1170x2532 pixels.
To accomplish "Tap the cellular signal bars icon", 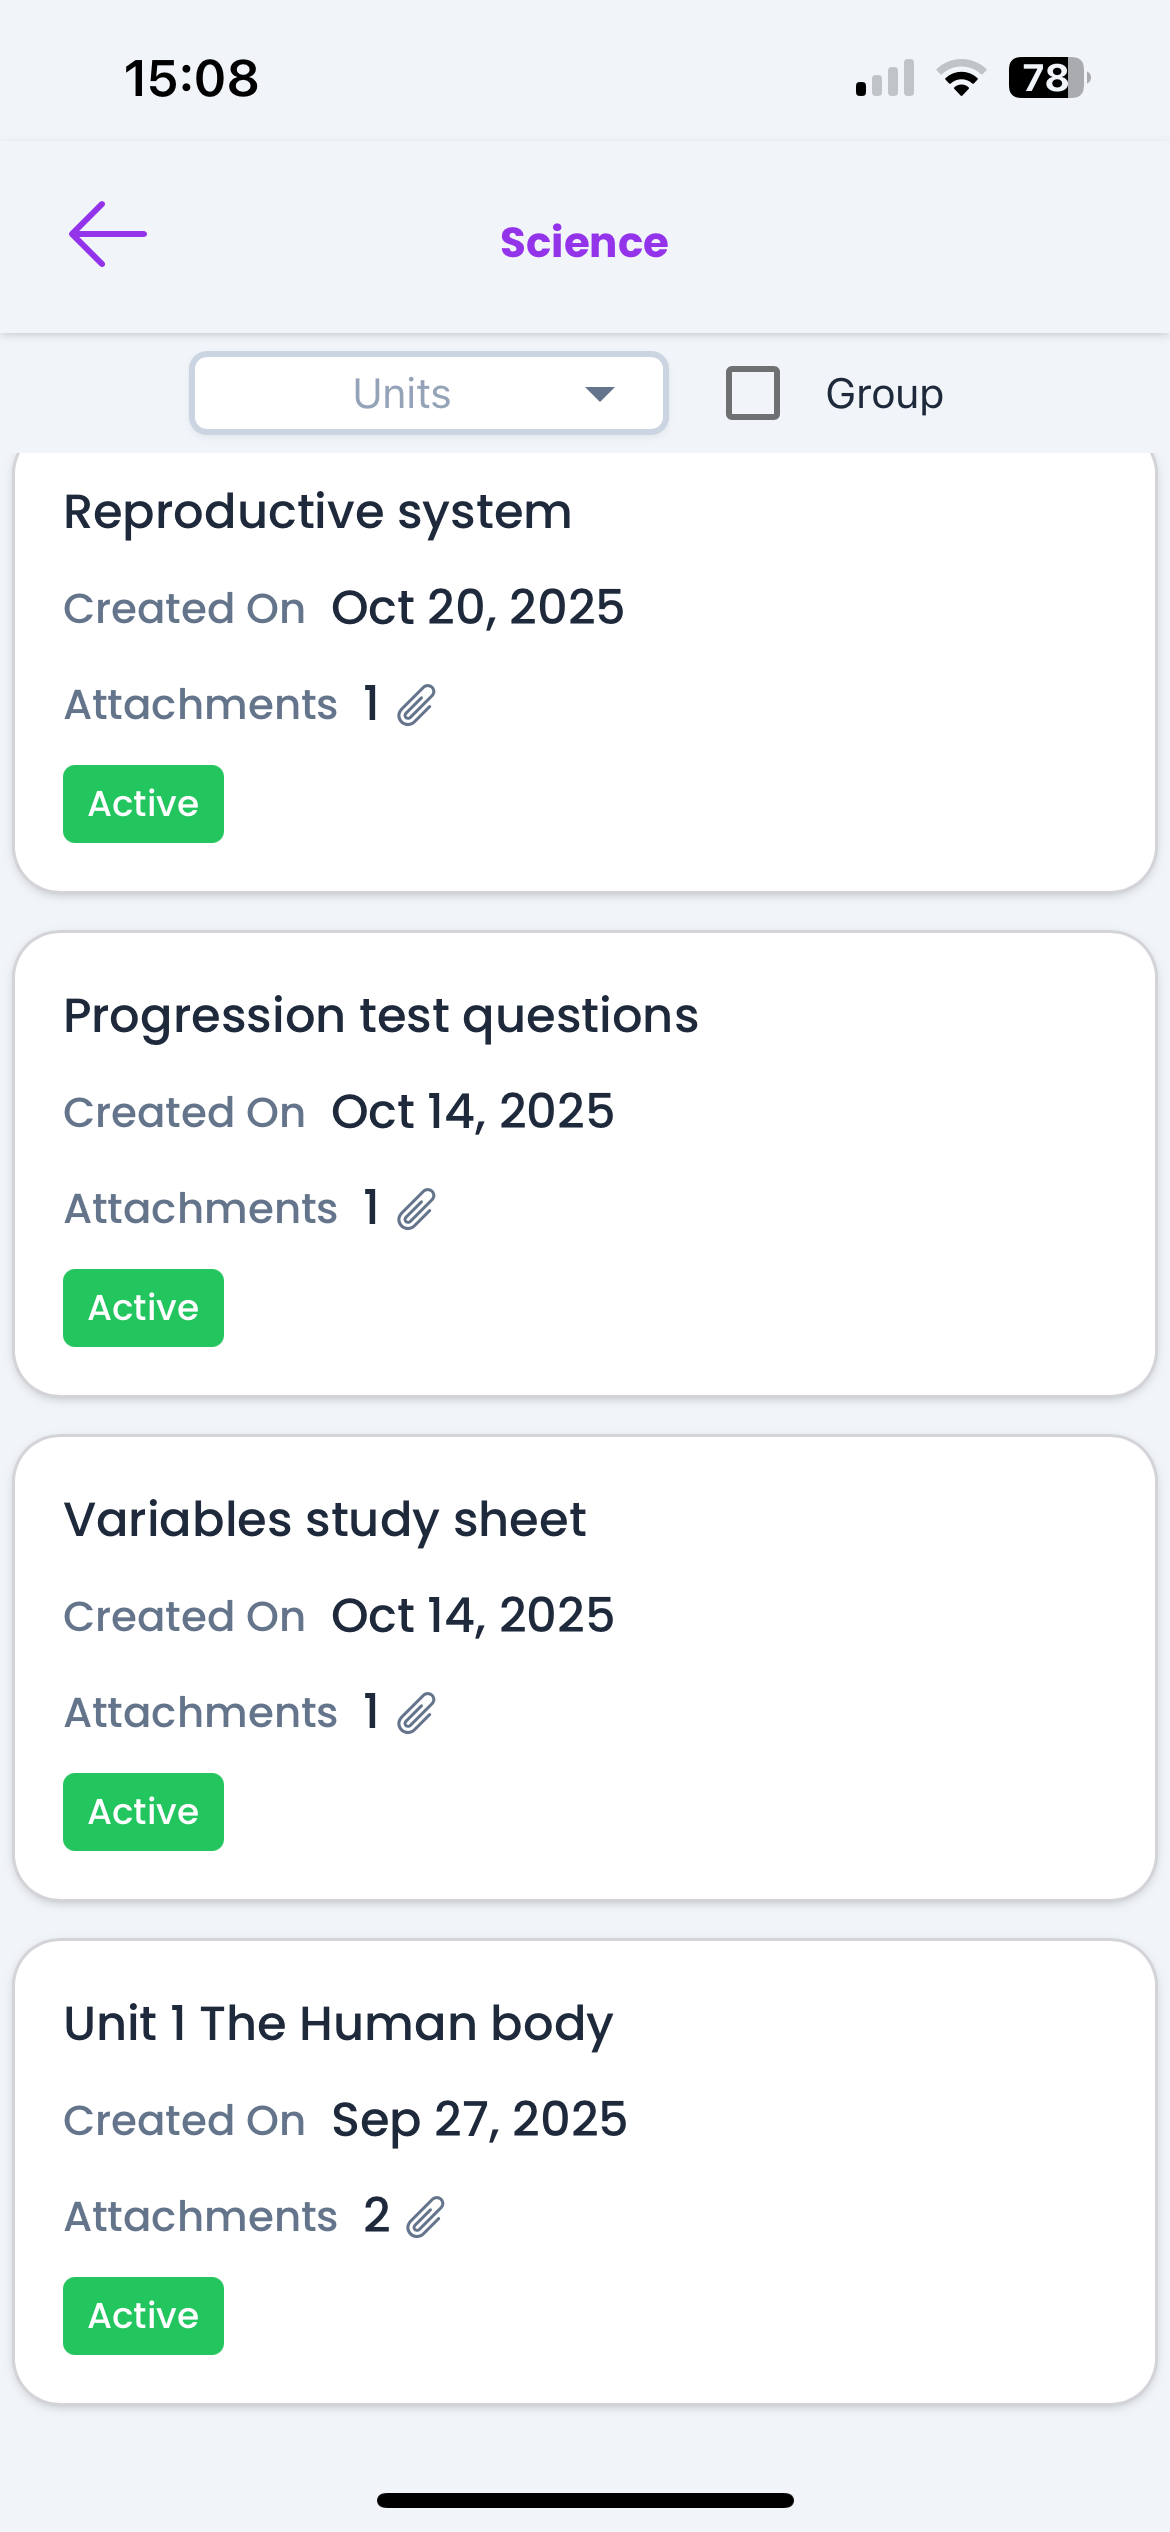I will 885,78.
